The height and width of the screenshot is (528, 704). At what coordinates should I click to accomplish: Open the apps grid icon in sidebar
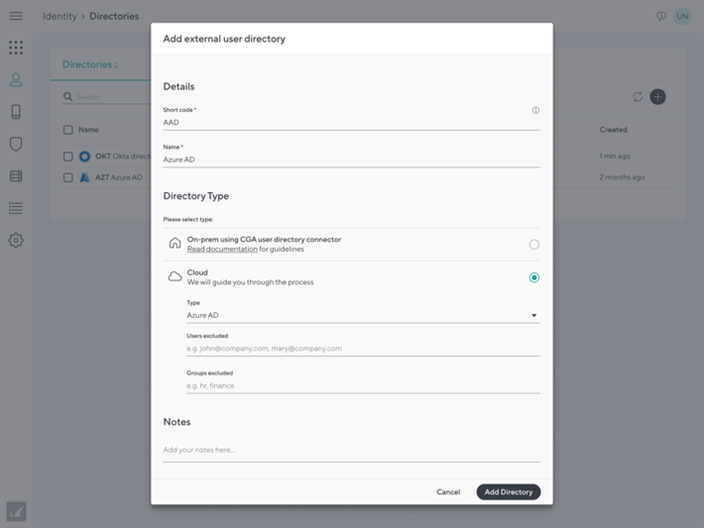[16, 48]
